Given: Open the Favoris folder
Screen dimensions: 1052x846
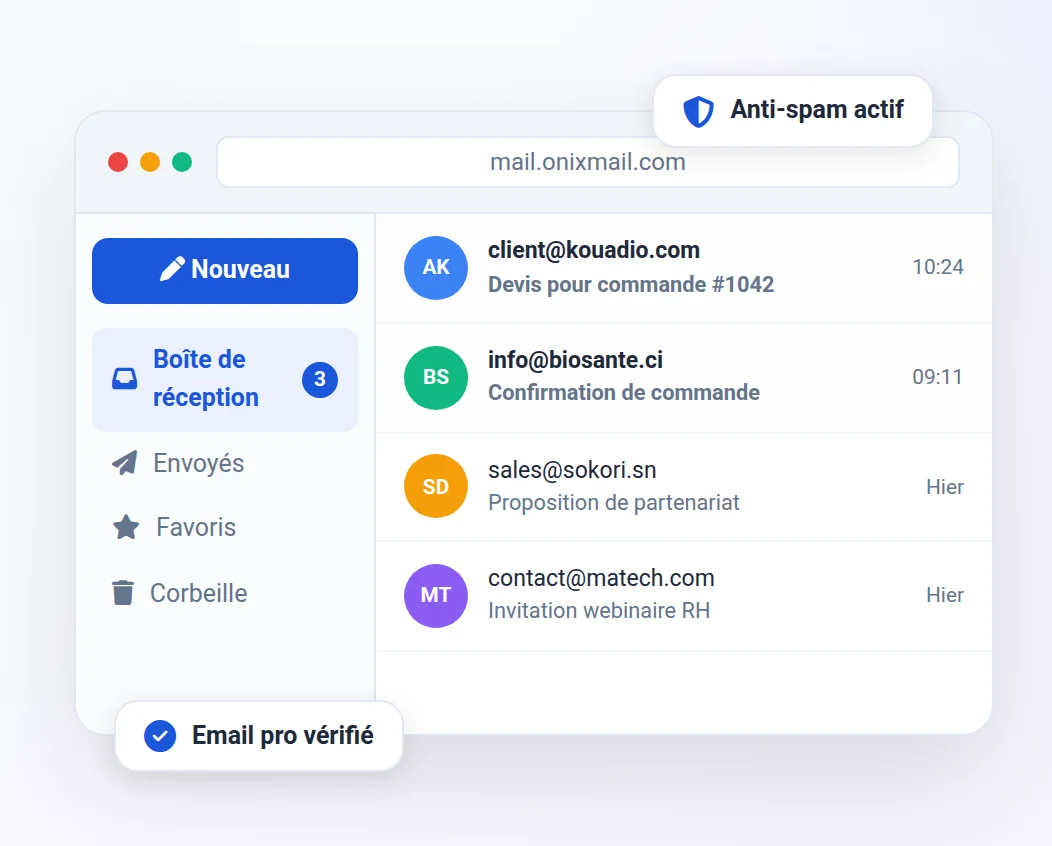Looking at the screenshot, I should coord(225,527).
